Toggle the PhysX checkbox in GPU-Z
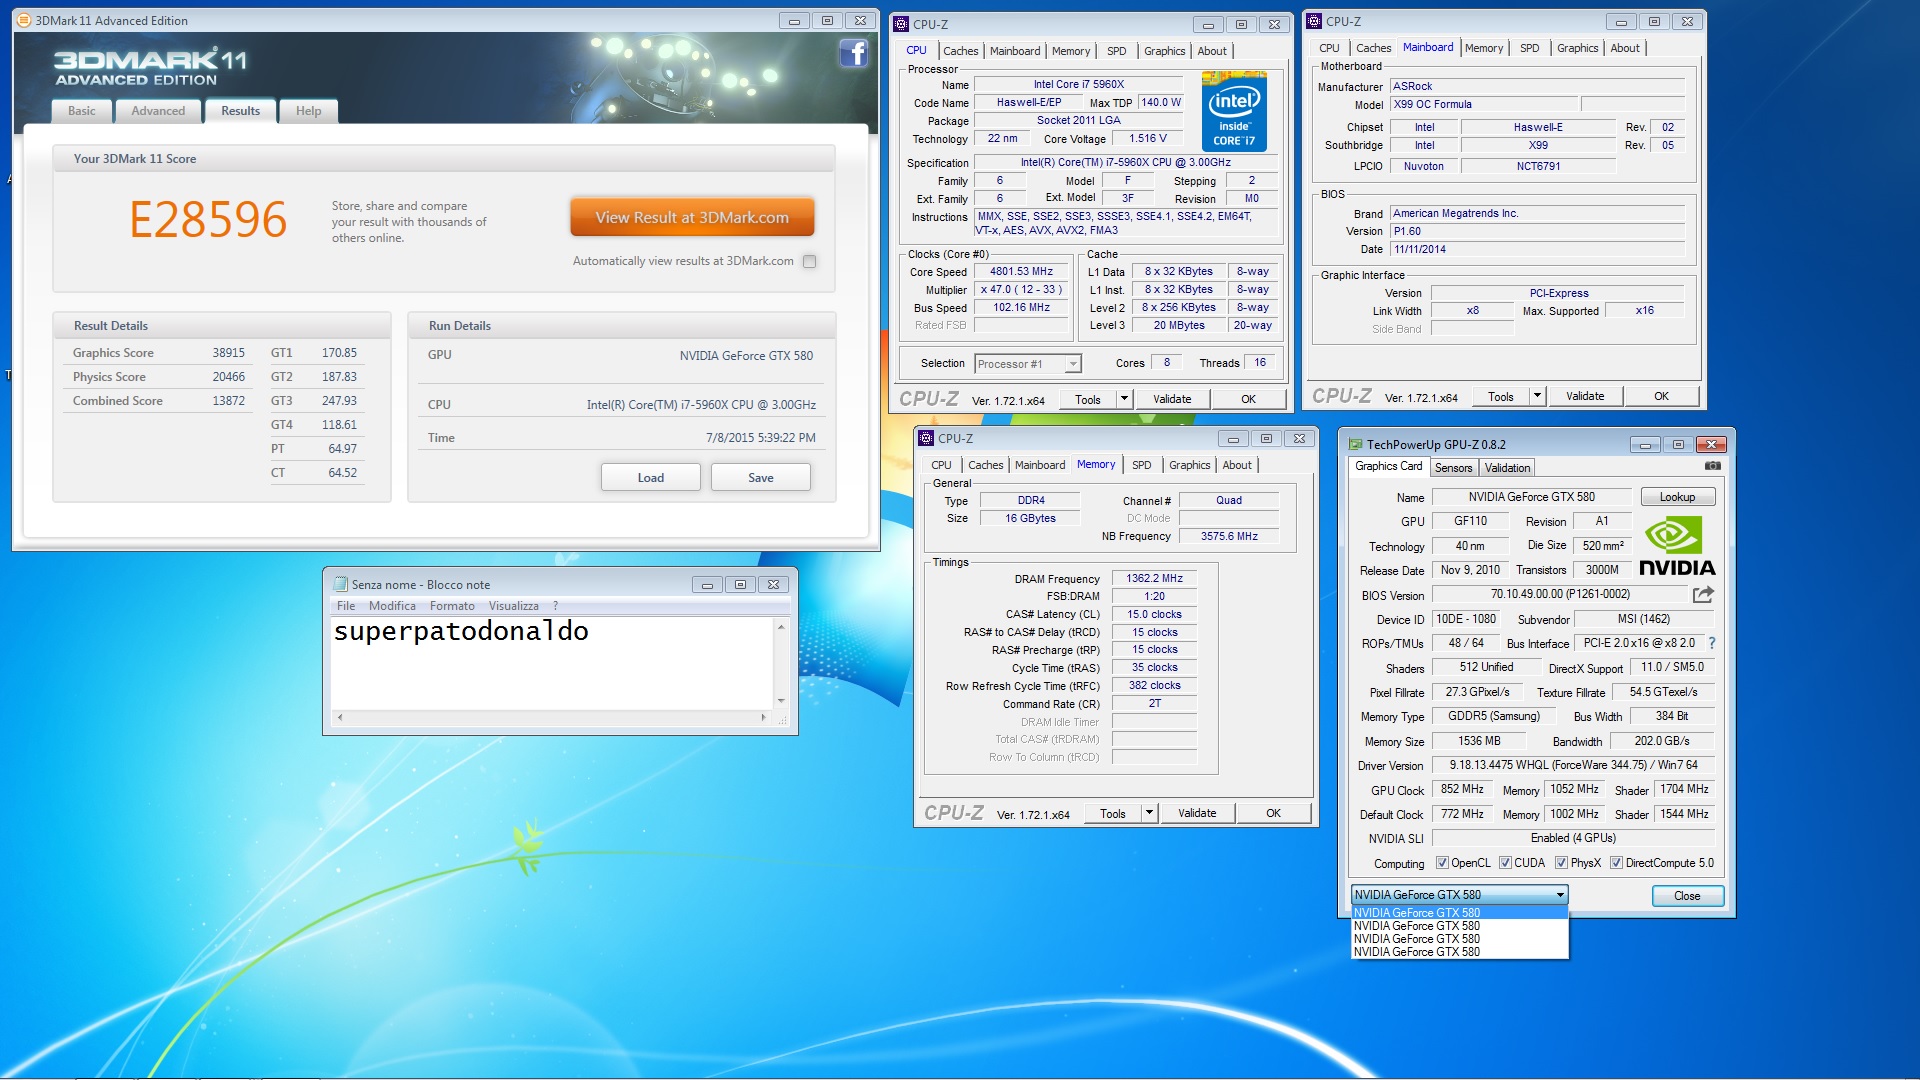This screenshot has width=1920, height=1080. pos(1561,863)
